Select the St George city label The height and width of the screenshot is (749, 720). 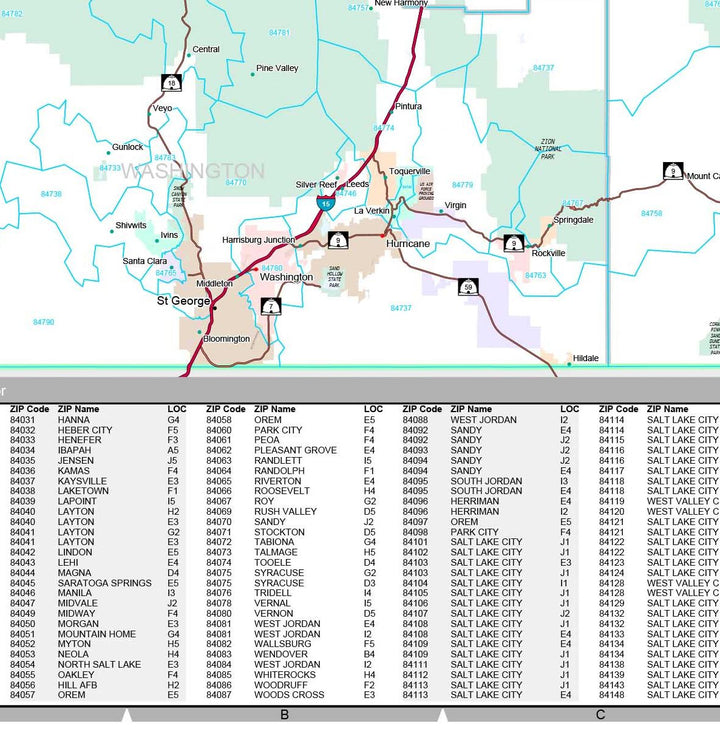pos(183,301)
